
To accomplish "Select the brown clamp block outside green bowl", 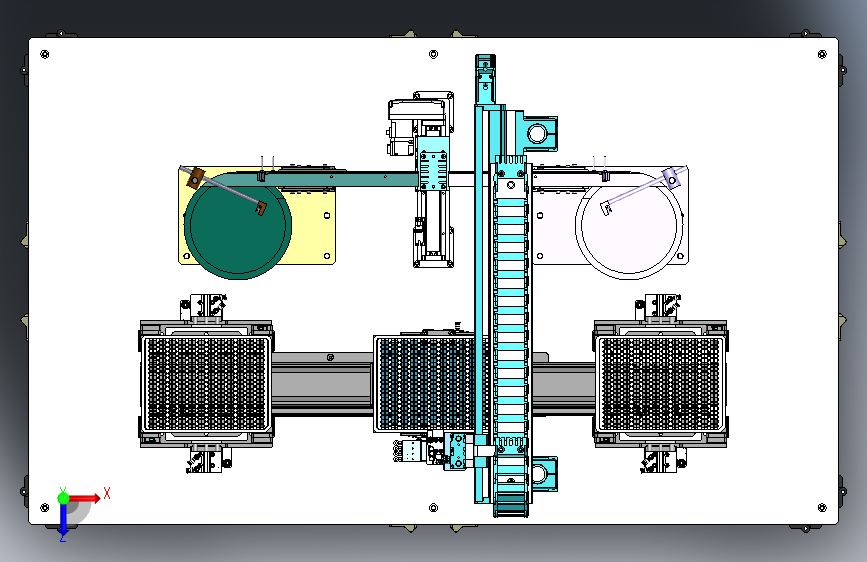I will [x=195, y=179].
